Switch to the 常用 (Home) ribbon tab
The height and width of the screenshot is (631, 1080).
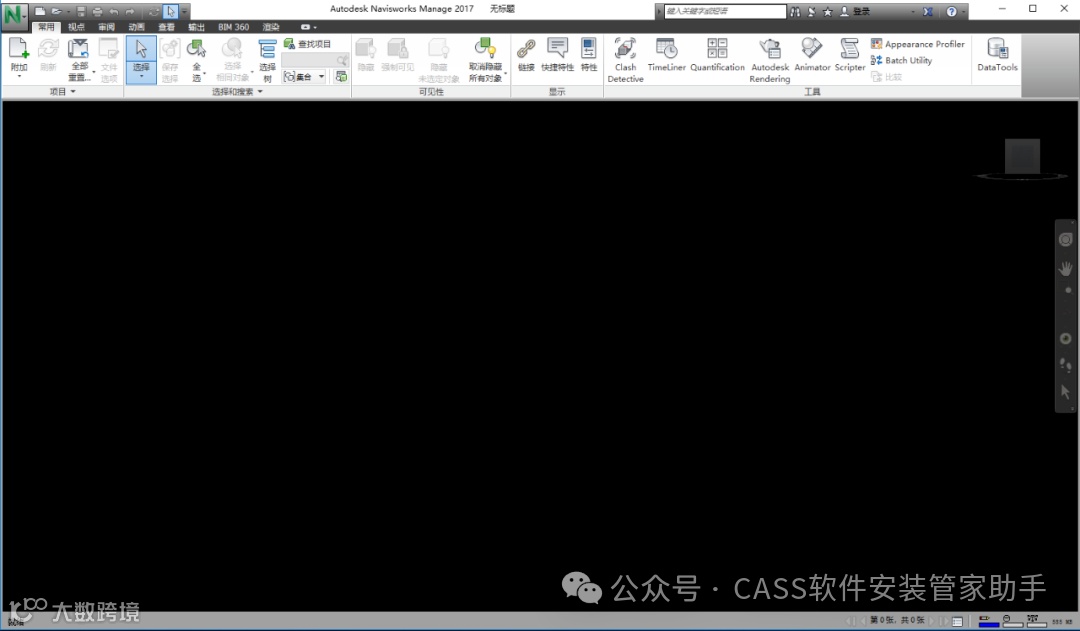46,27
